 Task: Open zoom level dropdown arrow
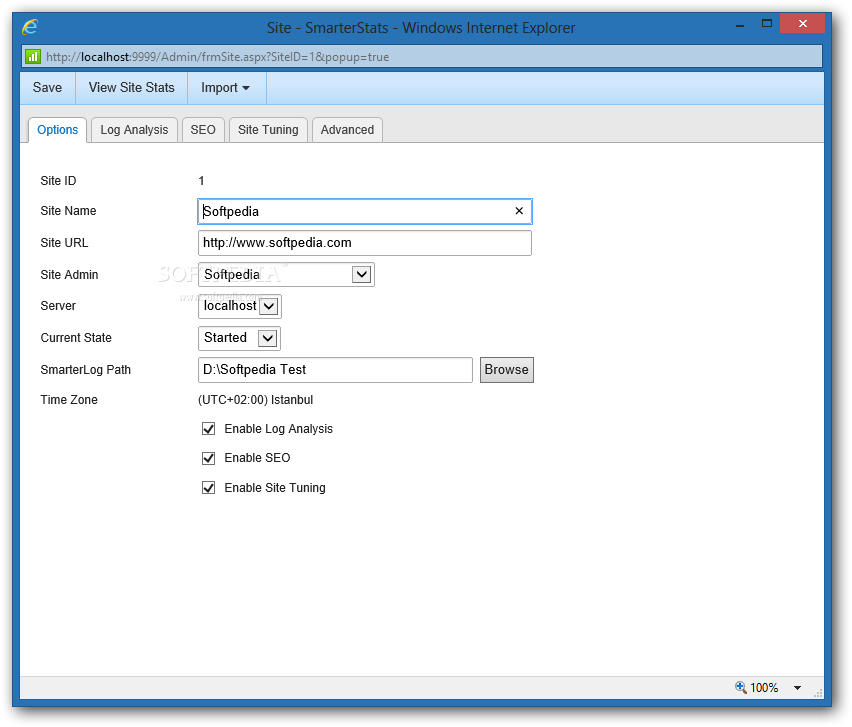tap(797, 688)
